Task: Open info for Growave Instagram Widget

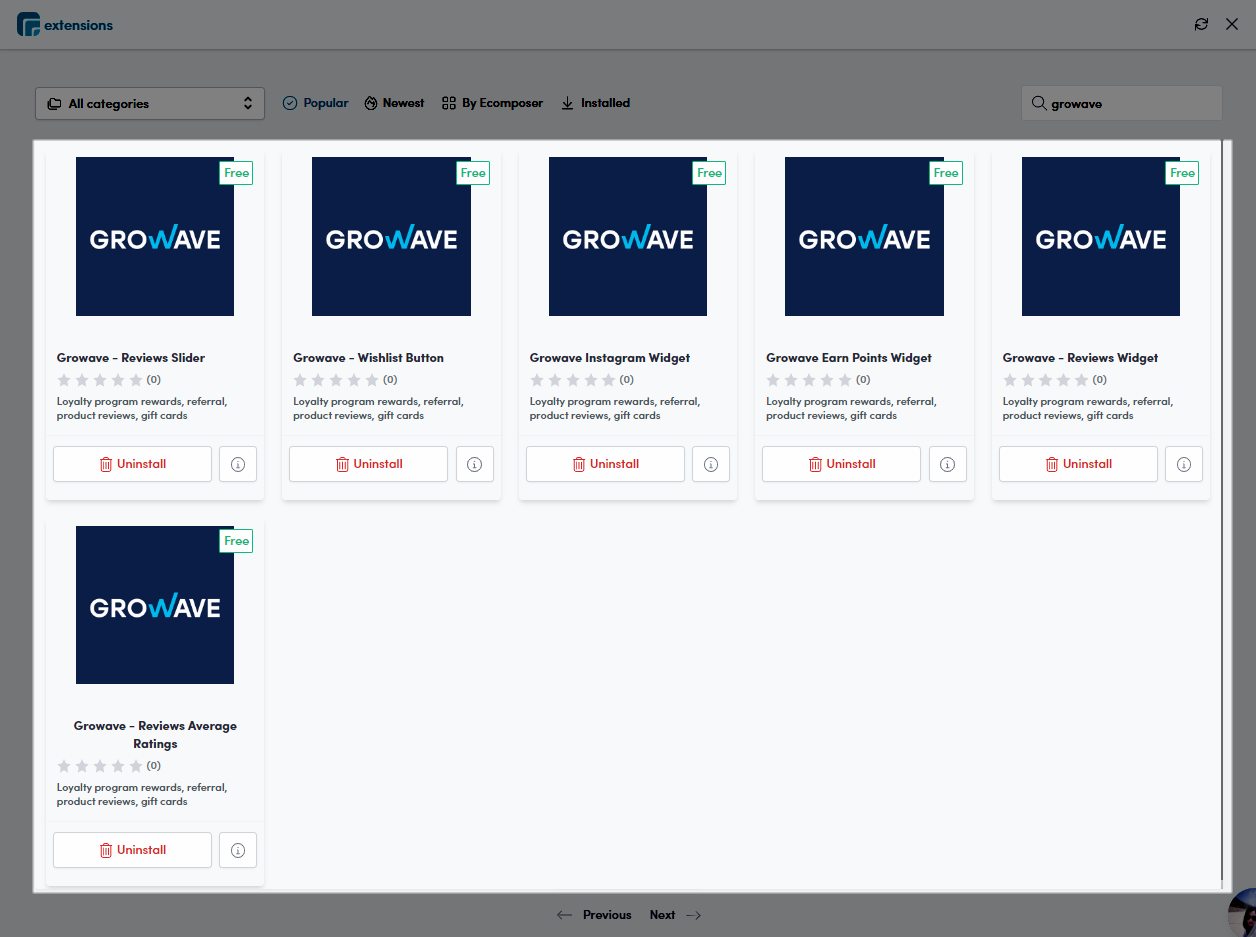Action: [x=711, y=464]
